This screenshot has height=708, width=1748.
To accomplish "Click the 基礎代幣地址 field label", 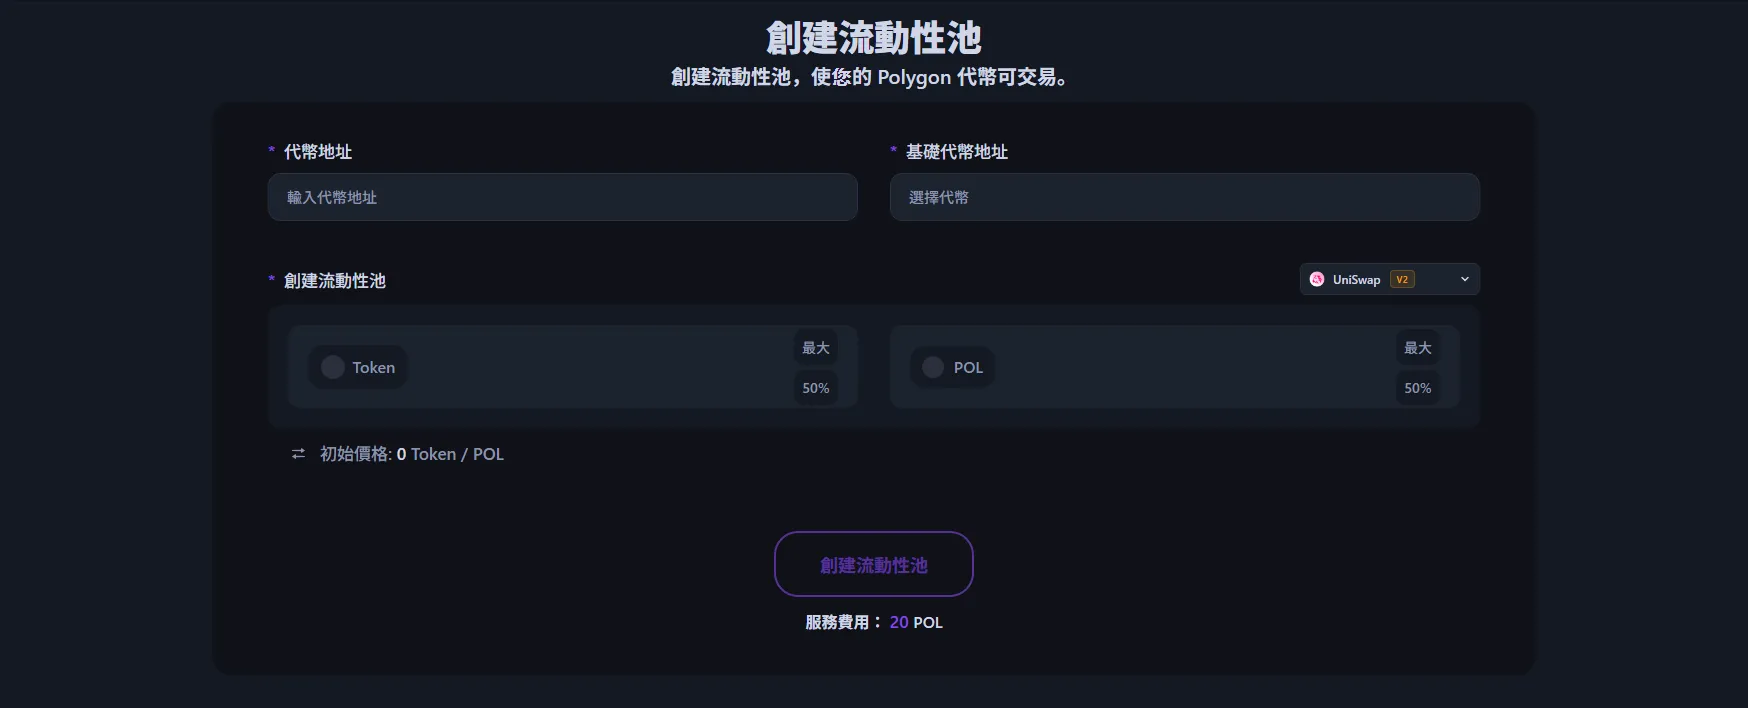I will click(956, 152).
